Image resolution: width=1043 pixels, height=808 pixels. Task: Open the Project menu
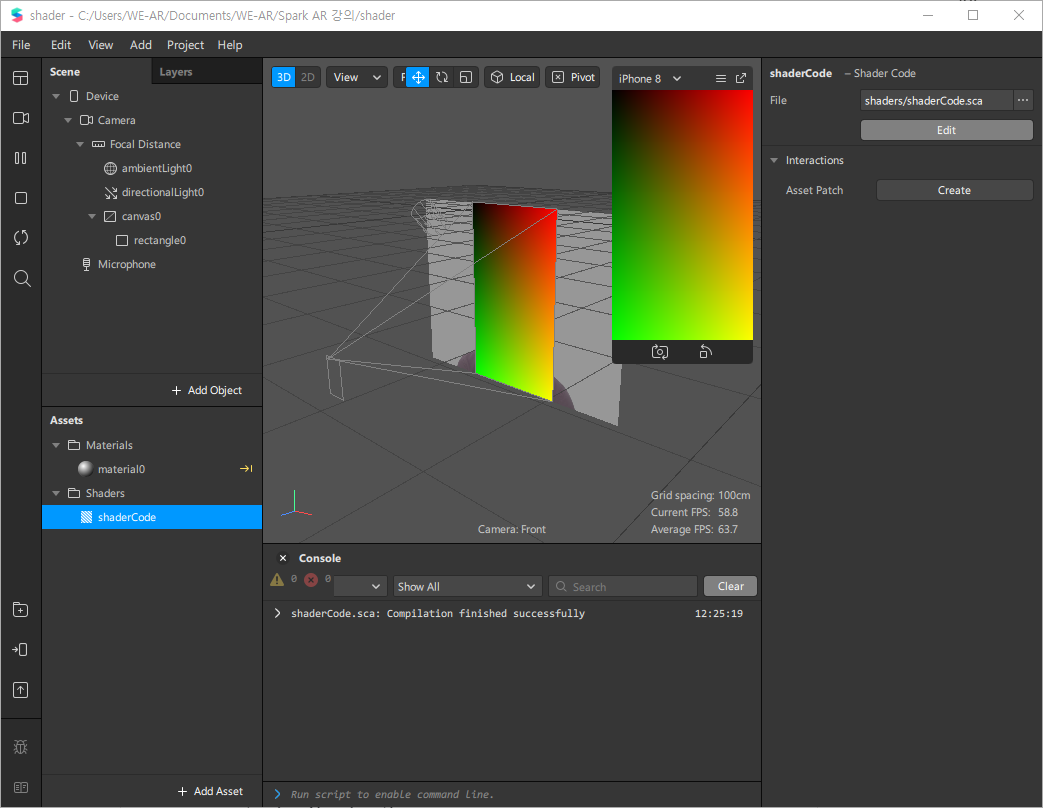[185, 45]
